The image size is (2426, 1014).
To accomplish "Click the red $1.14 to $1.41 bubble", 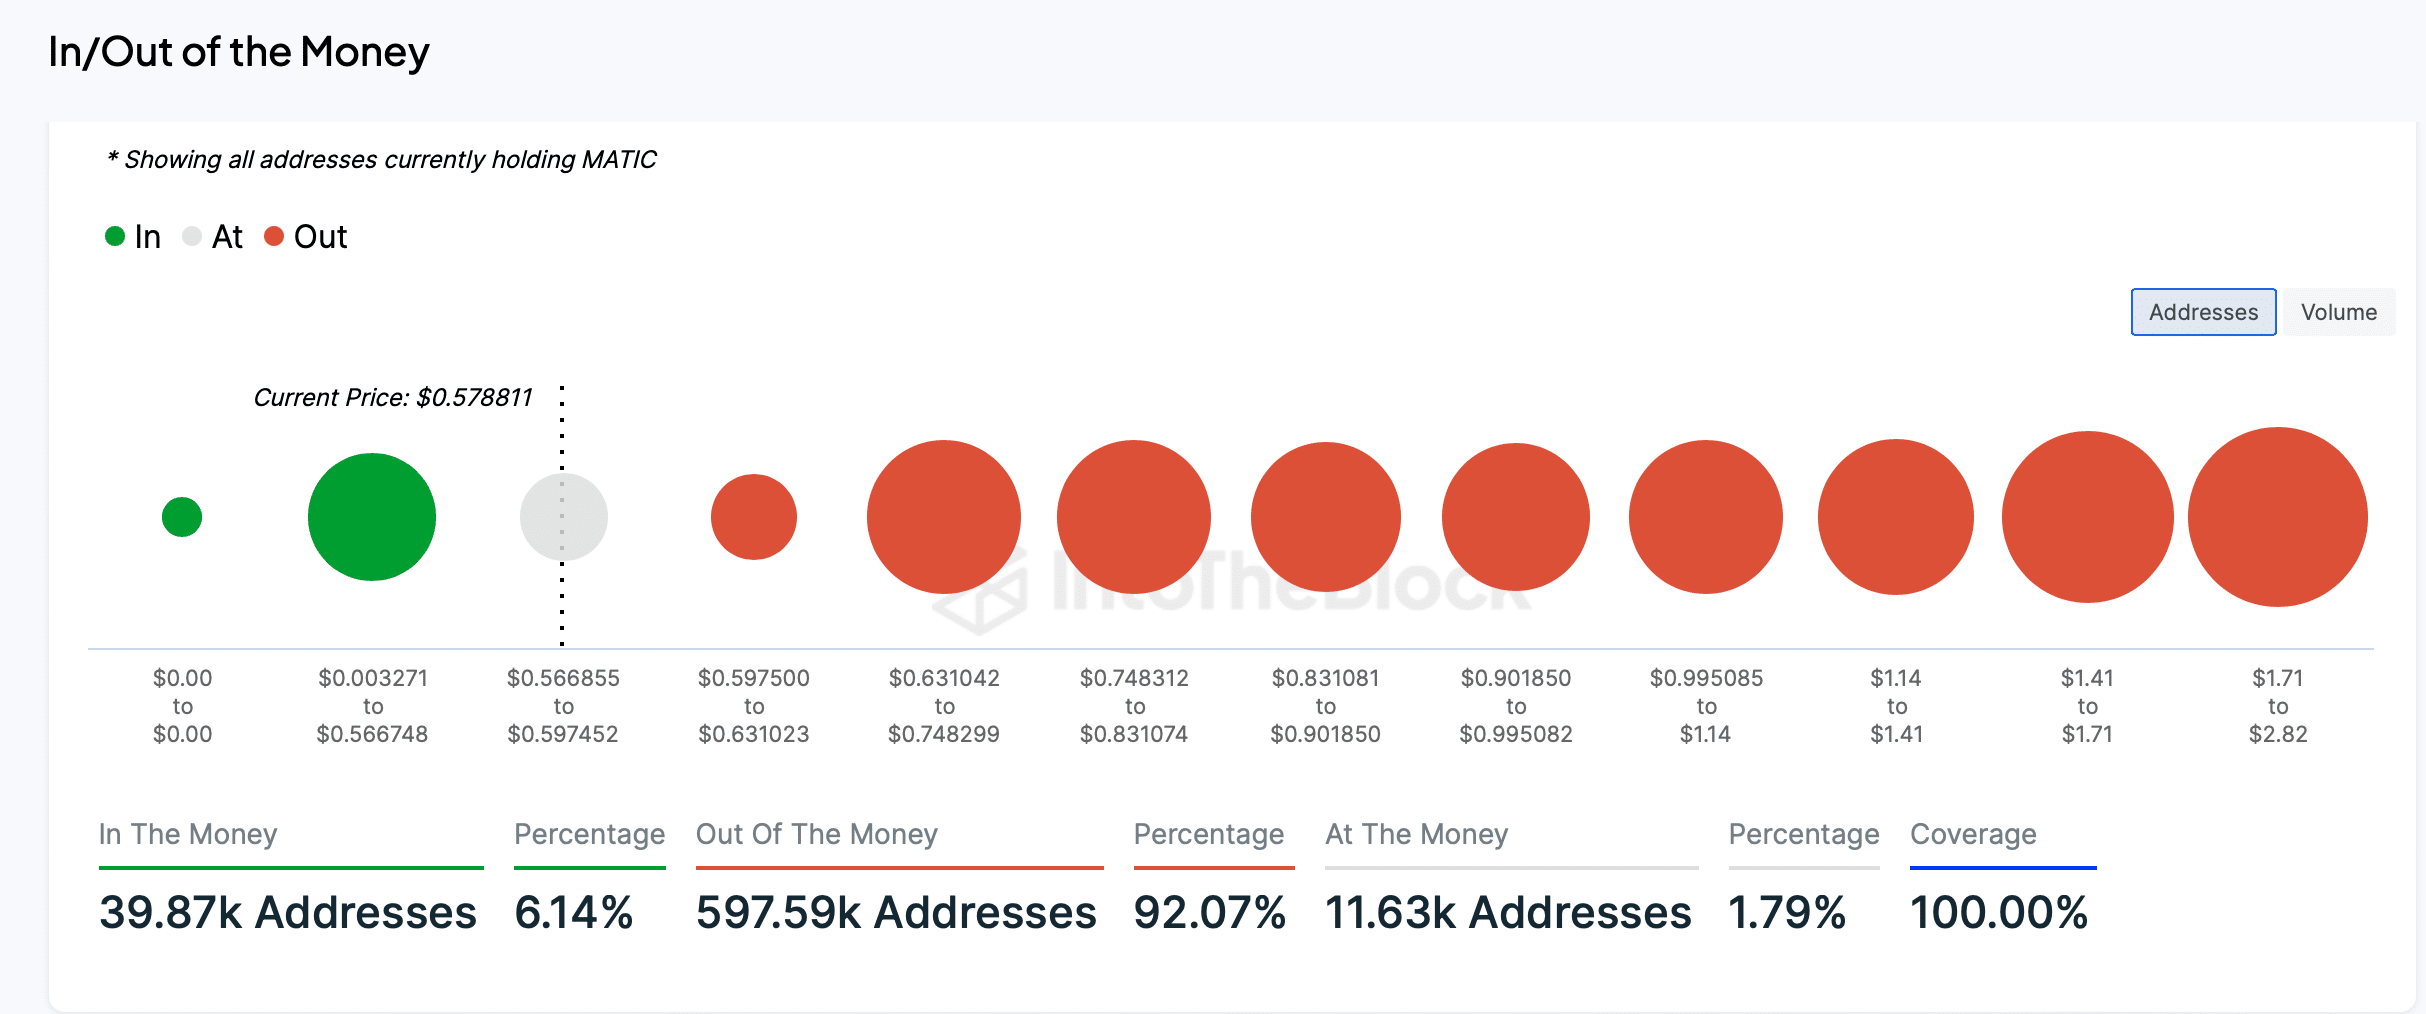I will point(1896,517).
